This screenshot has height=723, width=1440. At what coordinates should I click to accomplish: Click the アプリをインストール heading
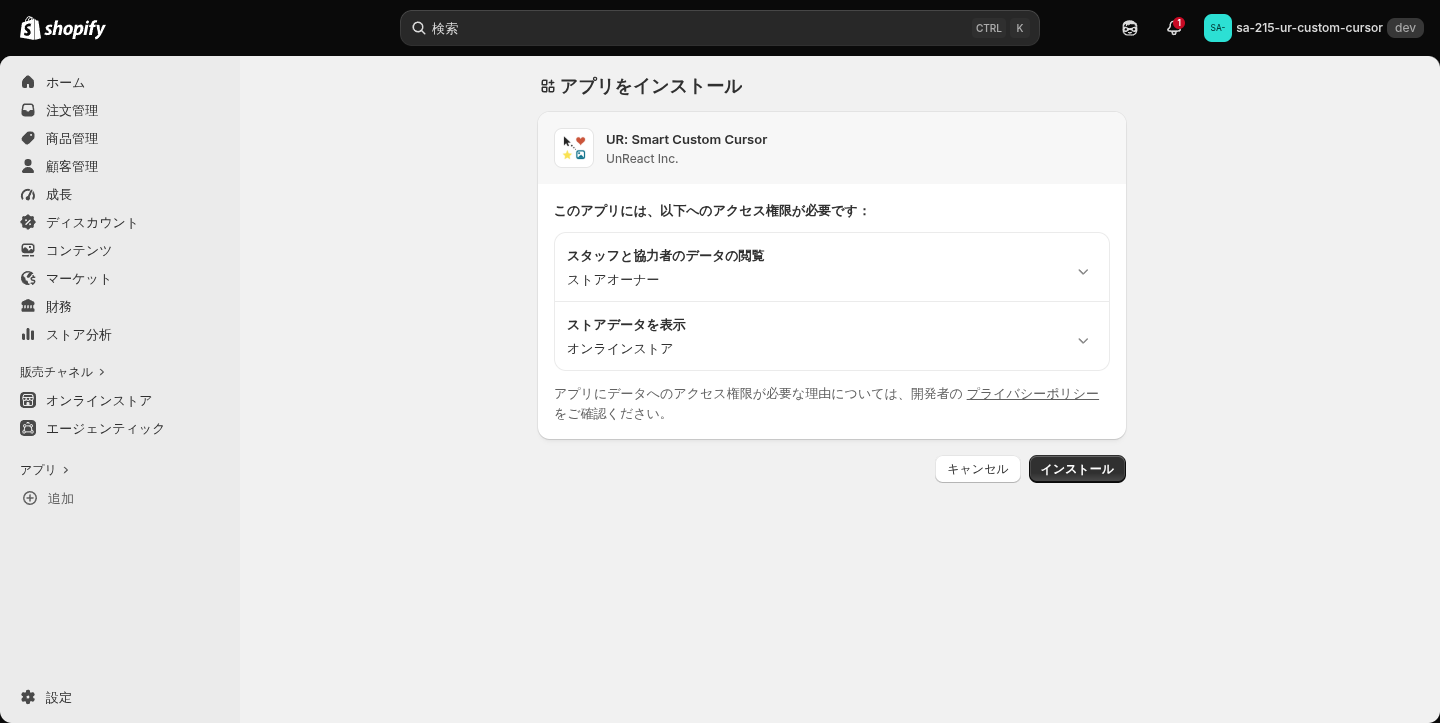[651, 87]
